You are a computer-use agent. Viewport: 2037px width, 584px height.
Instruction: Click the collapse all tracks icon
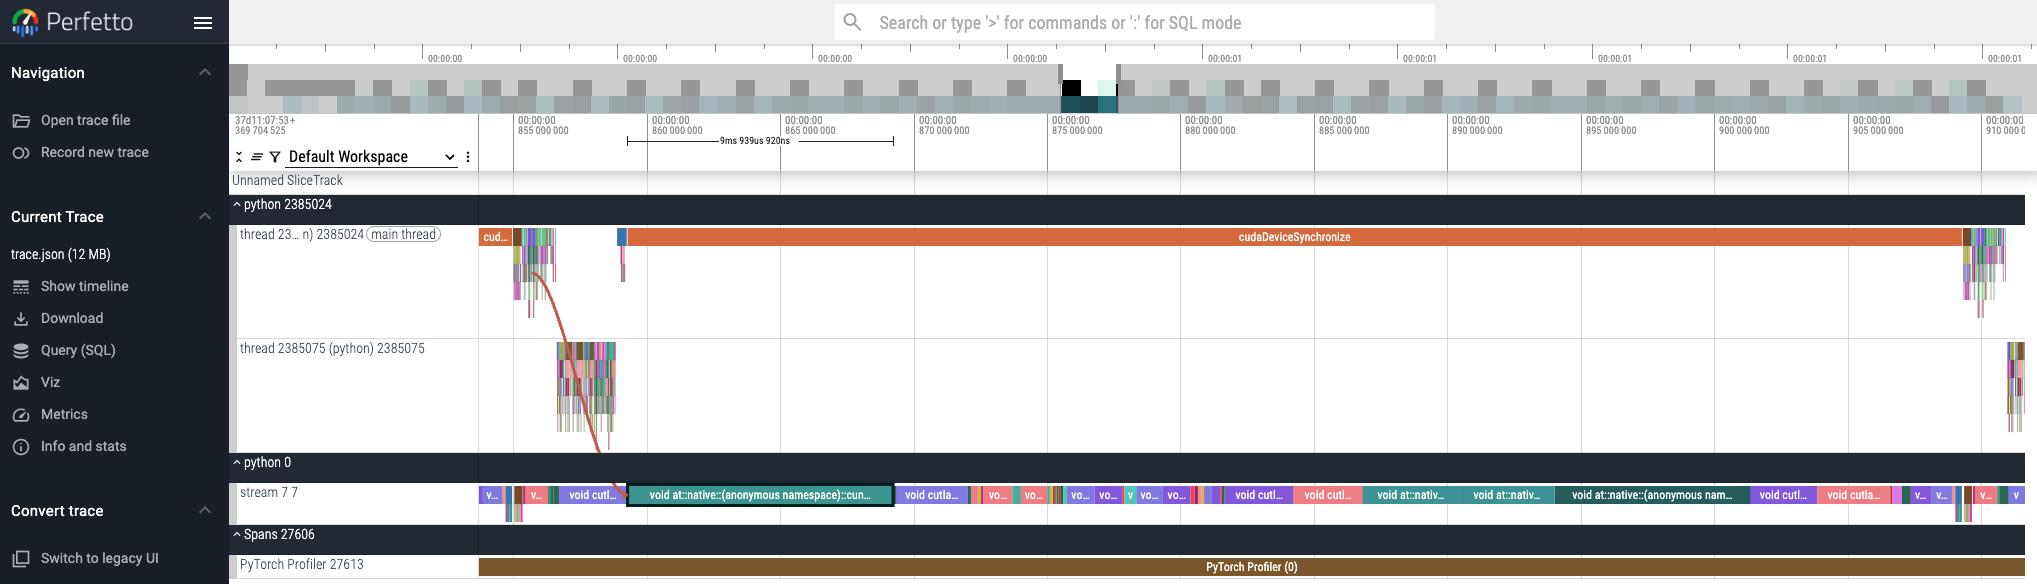pos(239,157)
